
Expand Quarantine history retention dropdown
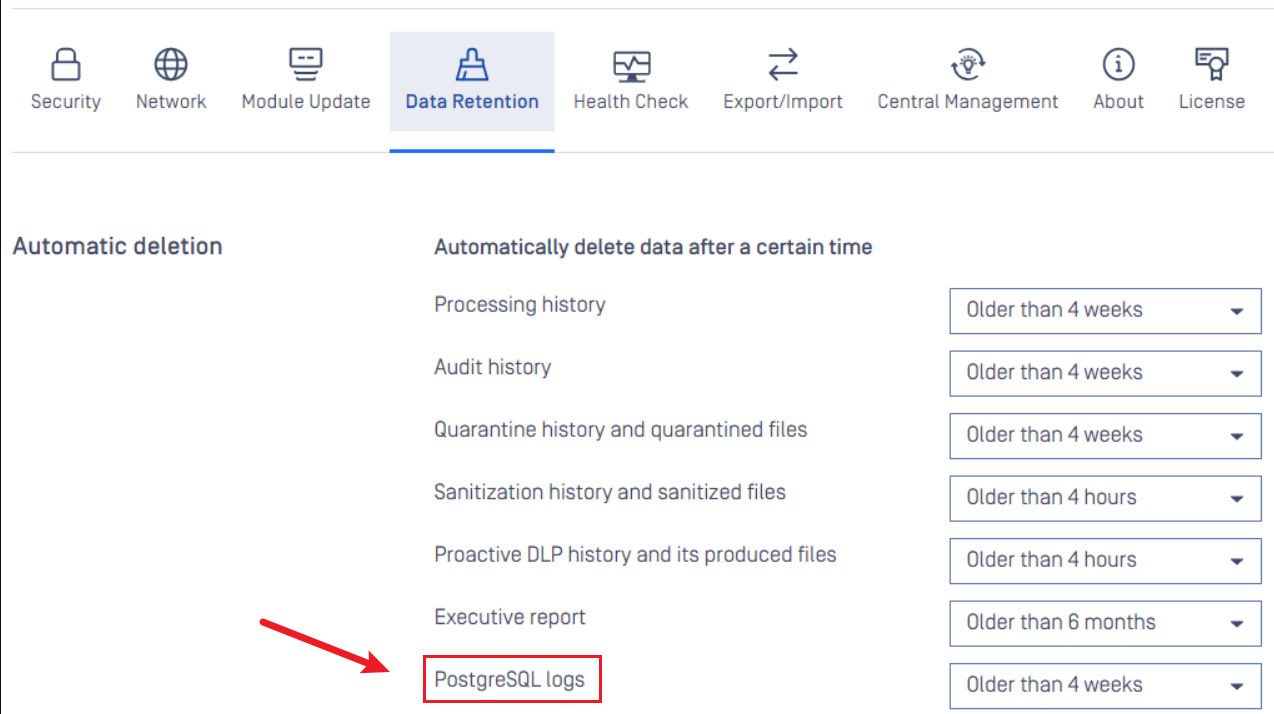pyautogui.click(x=1105, y=436)
